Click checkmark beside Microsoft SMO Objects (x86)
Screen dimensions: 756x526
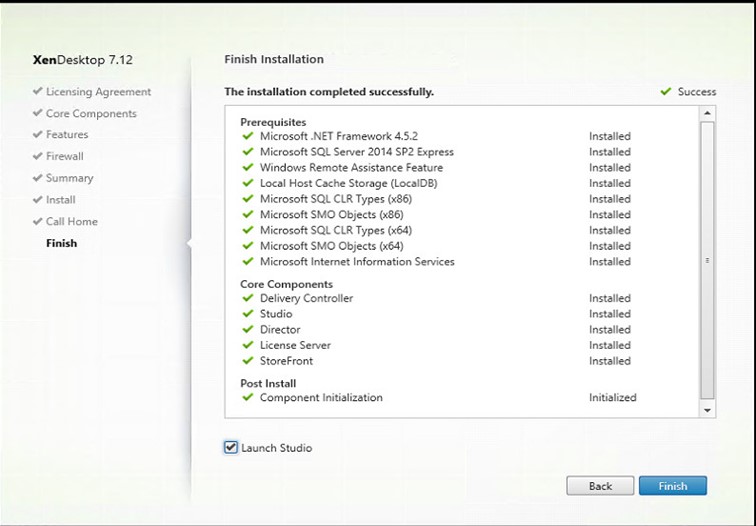coord(248,214)
